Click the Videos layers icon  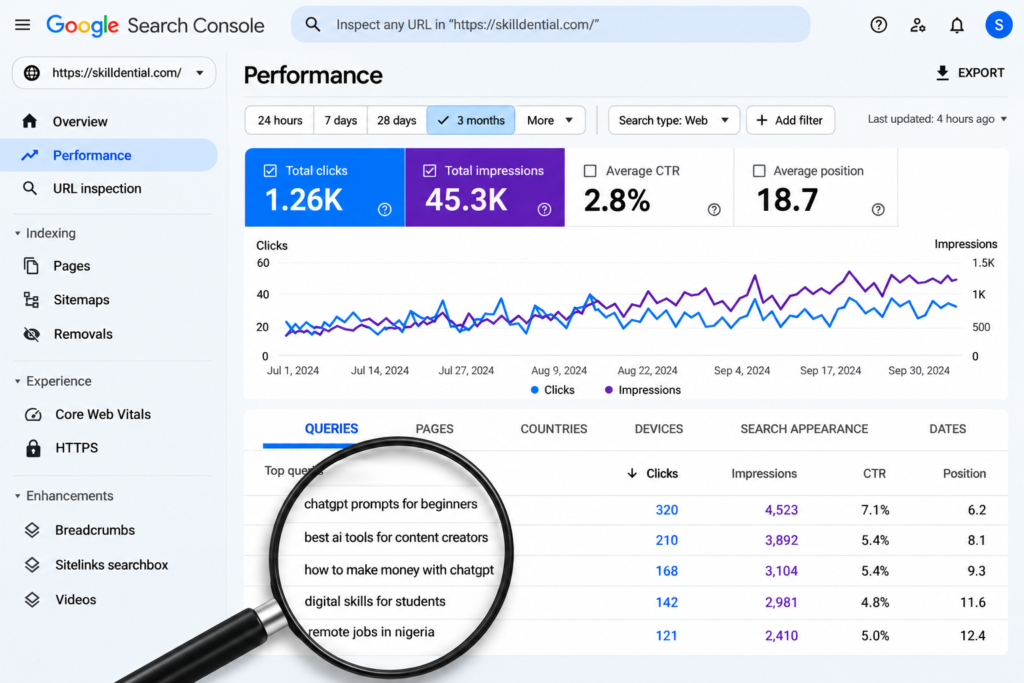tap(32, 599)
